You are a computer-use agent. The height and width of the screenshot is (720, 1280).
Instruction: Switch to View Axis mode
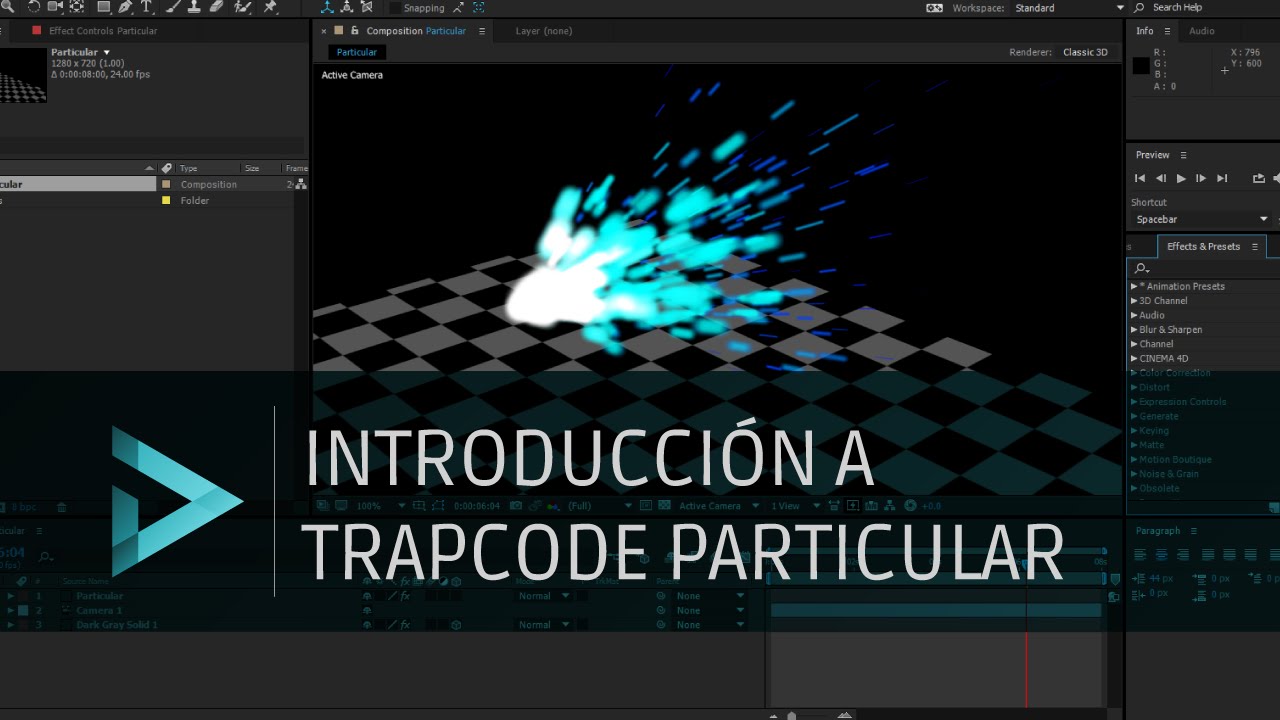click(x=366, y=7)
